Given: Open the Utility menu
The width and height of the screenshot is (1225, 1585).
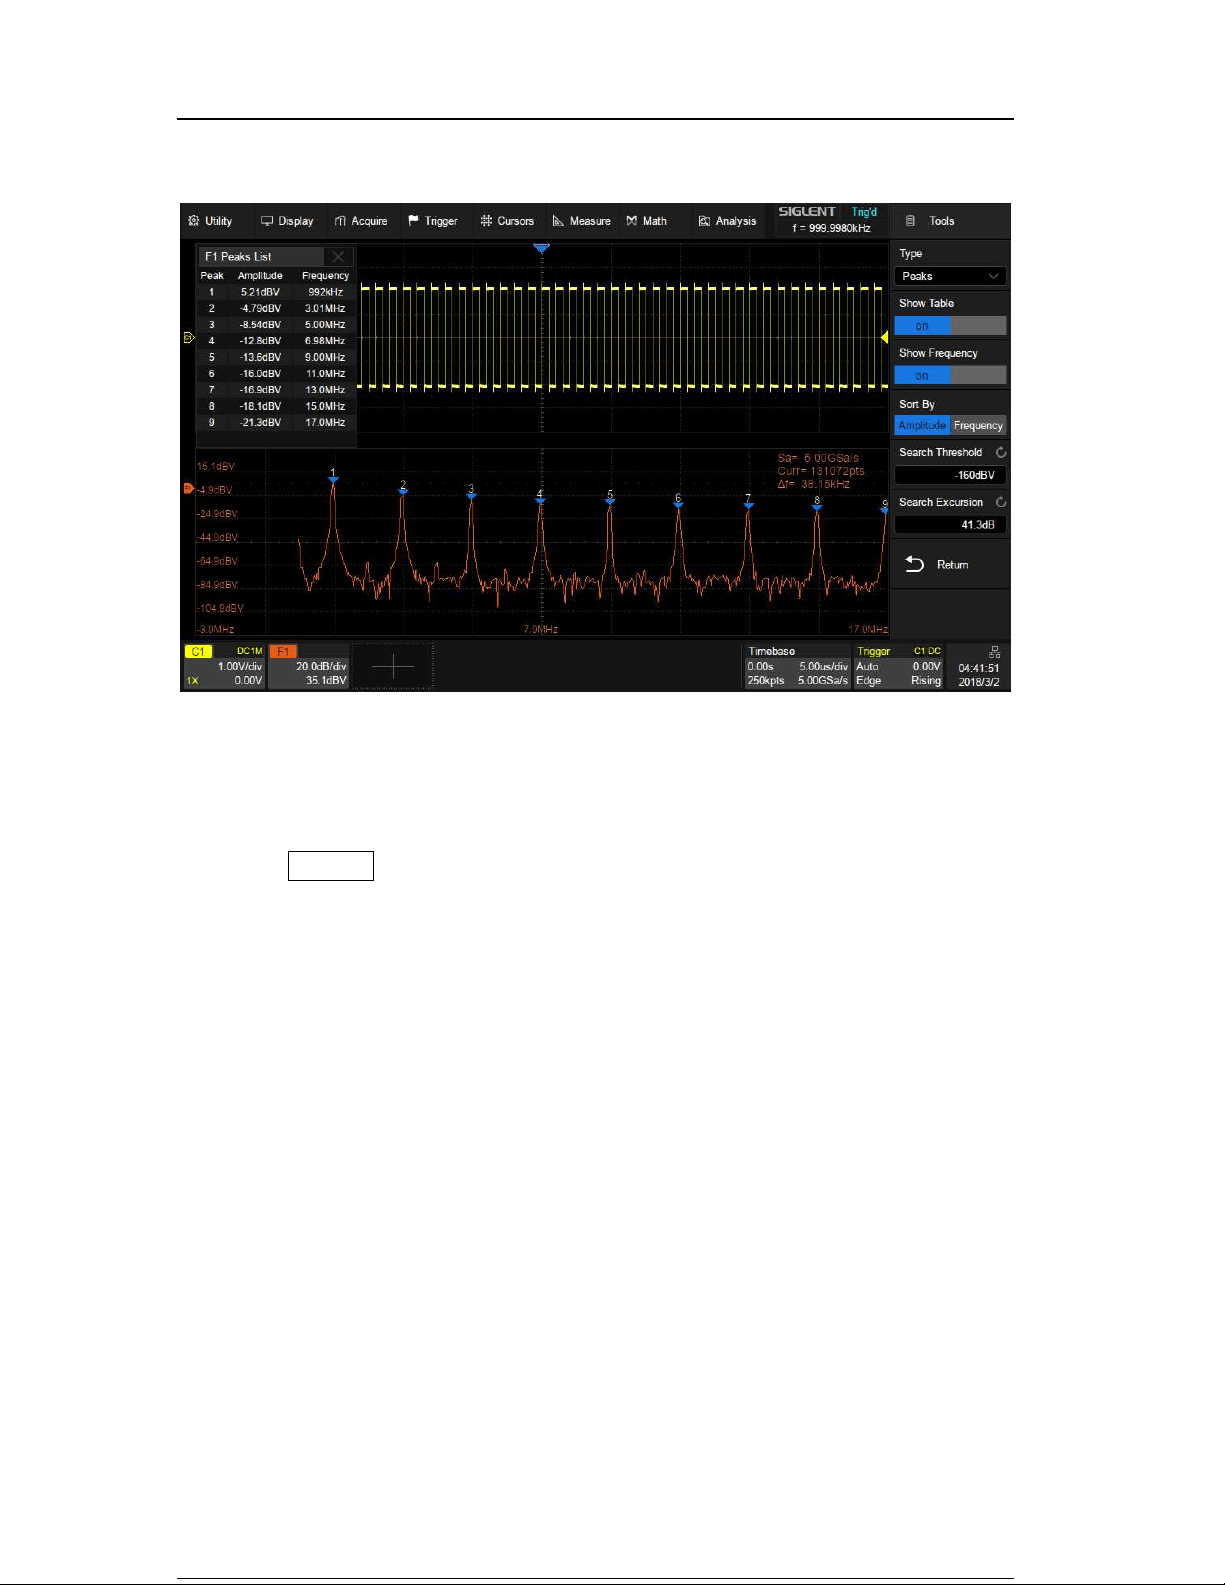Looking at the screenshot, I should click(x=210, y=221).
